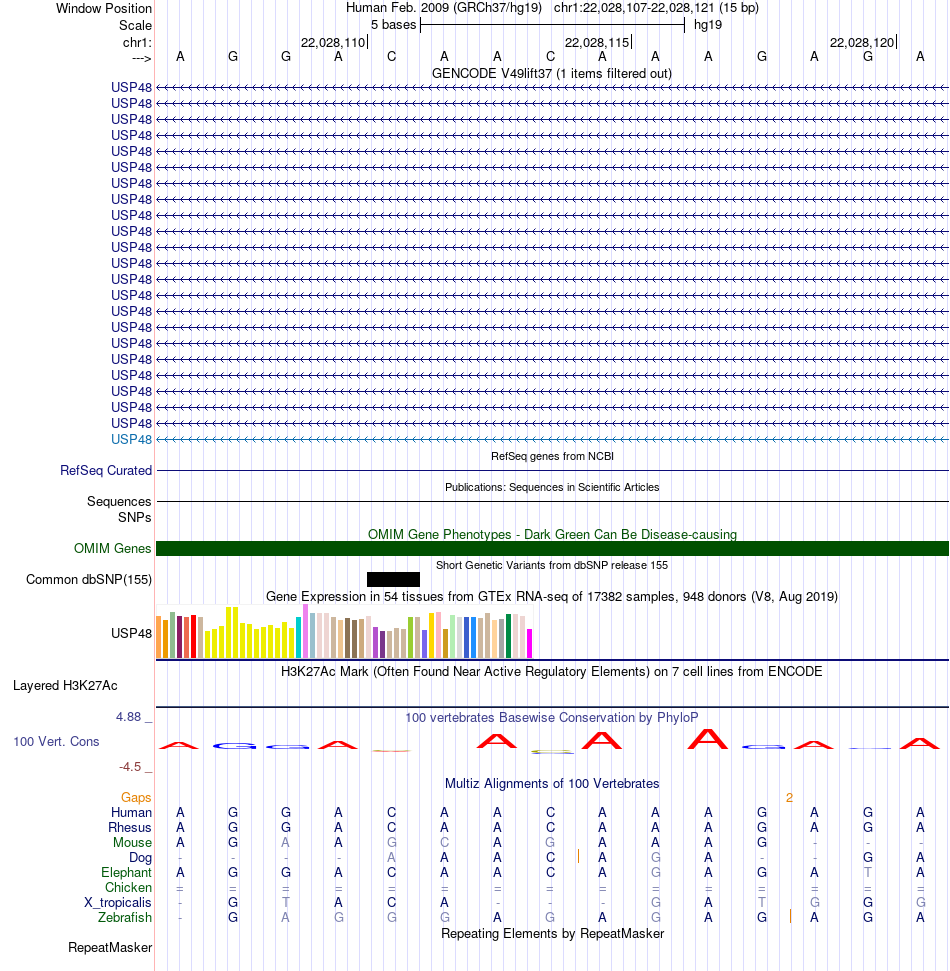This screenshot has height=971, width=950.
Task: Click the Scale label
Action: point(135,25)
